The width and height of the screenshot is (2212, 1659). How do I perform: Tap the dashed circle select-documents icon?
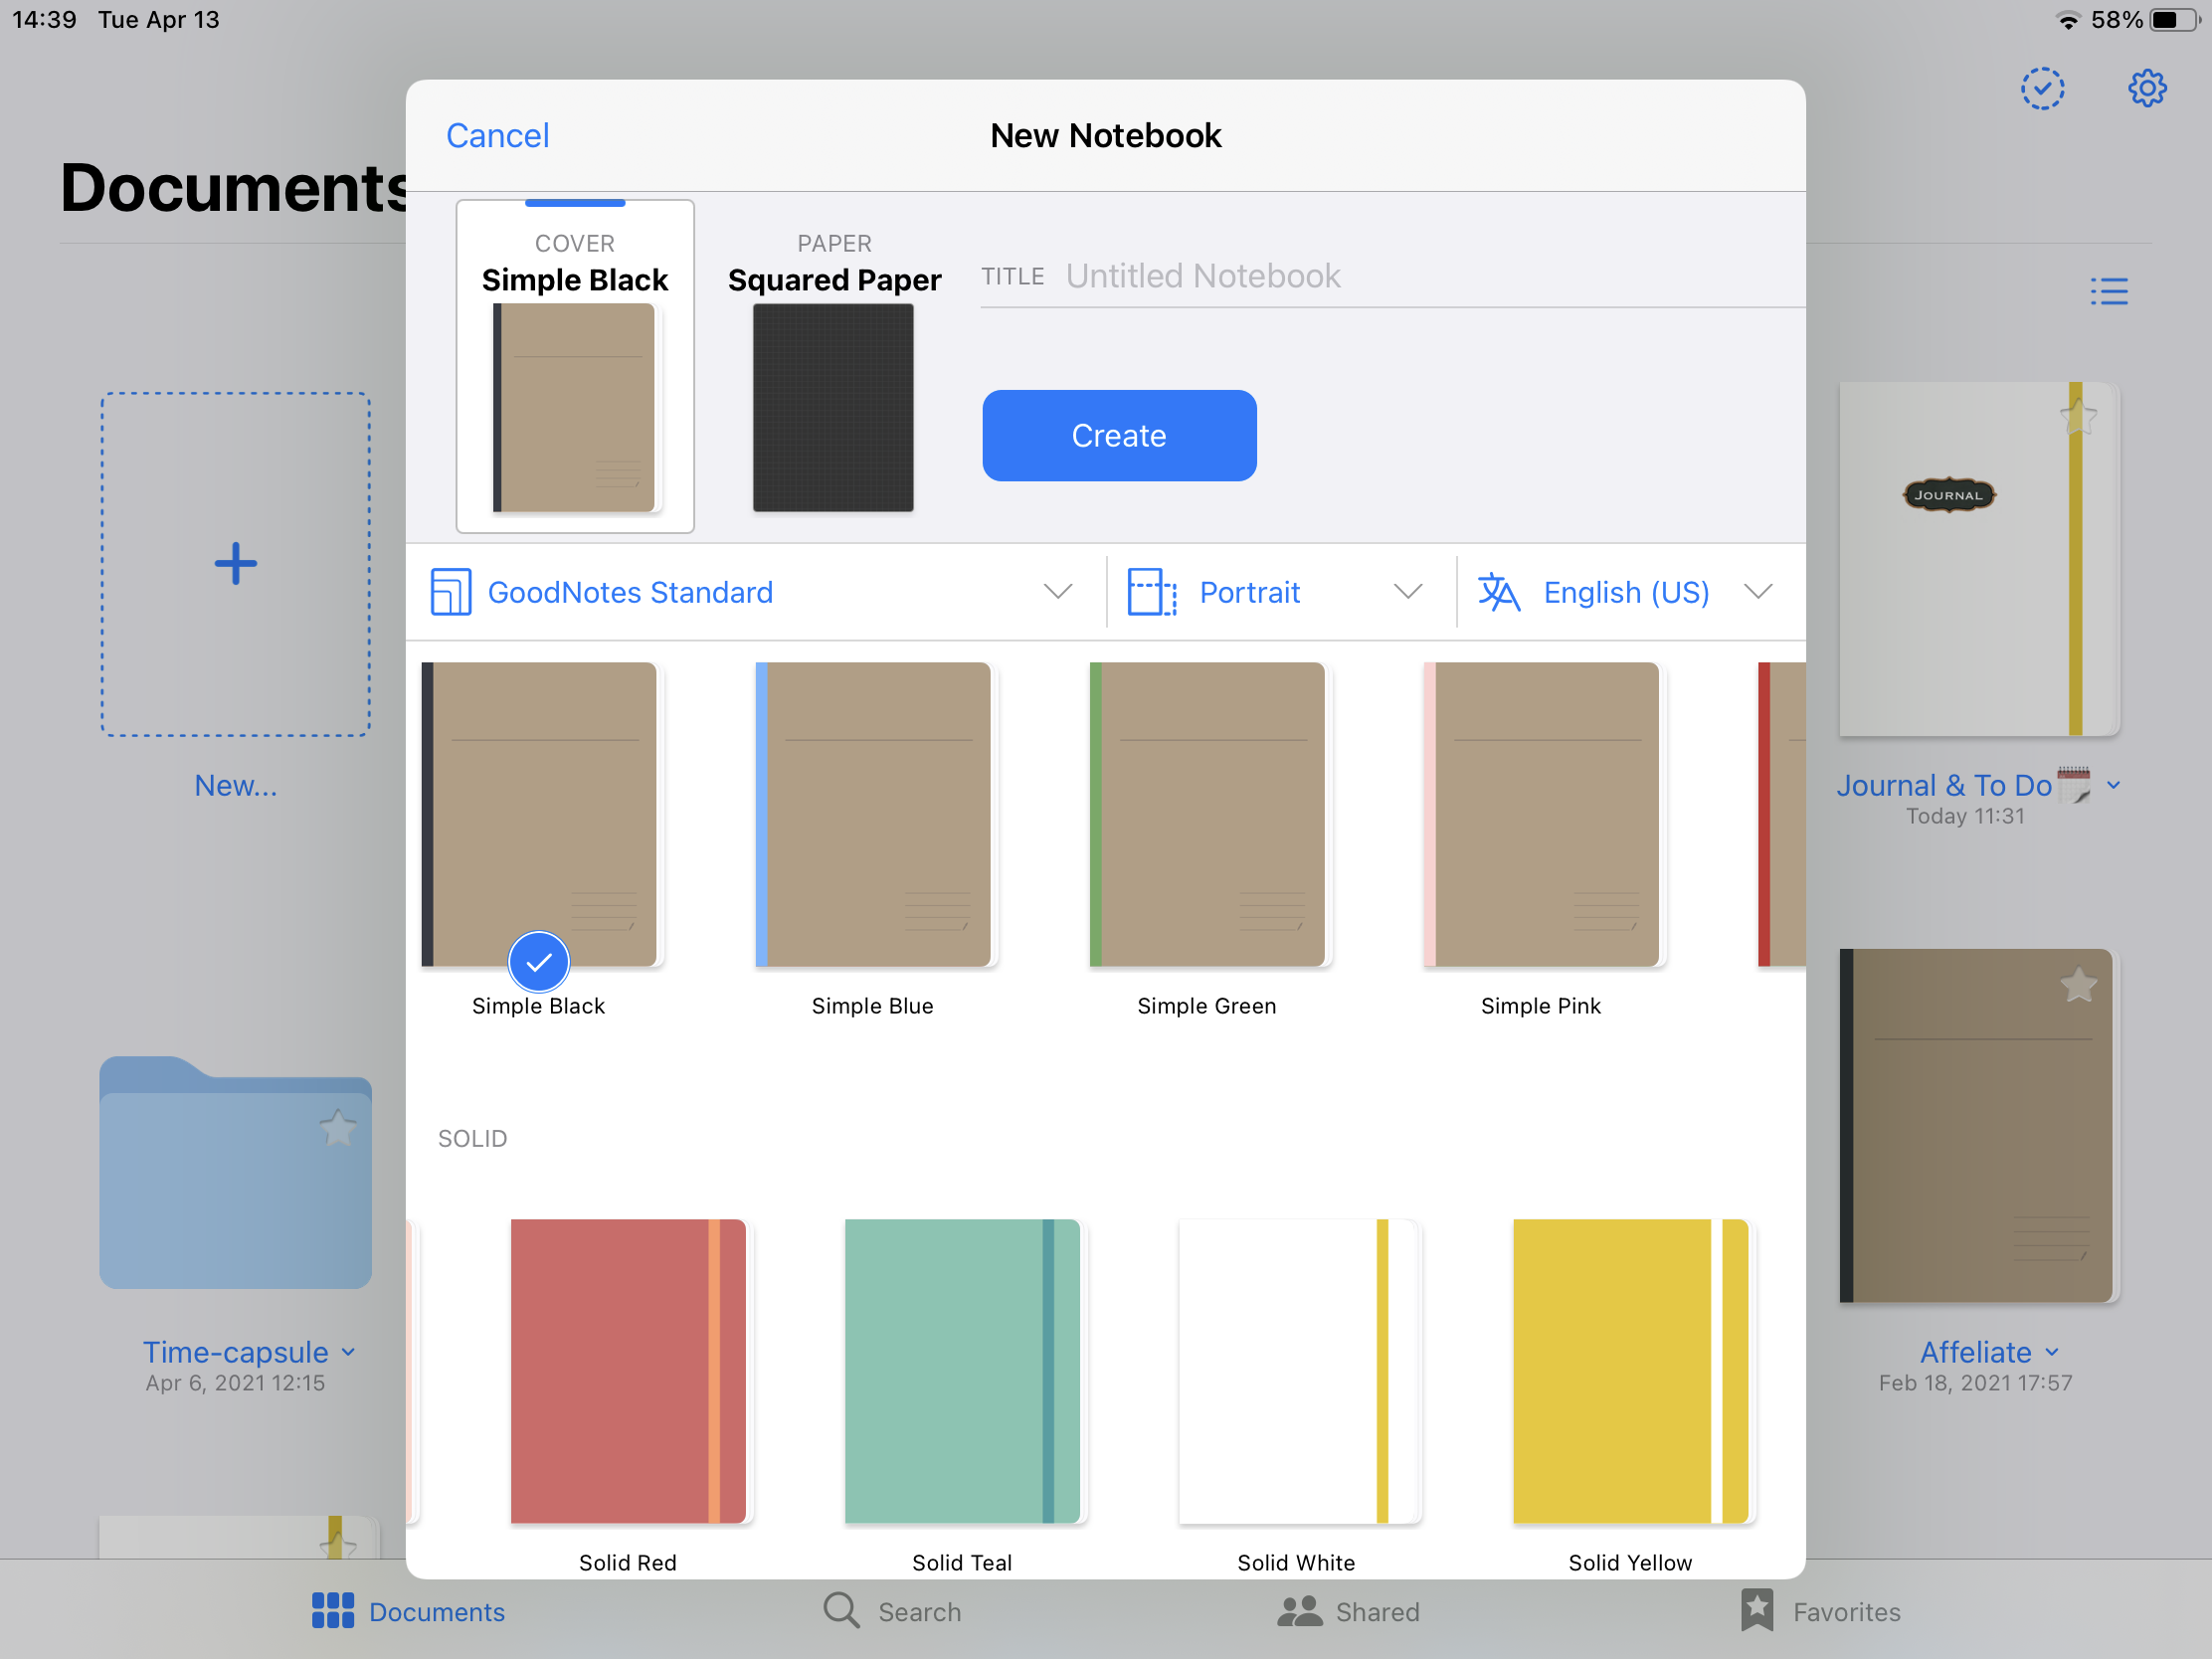[x=2042, y=89]
